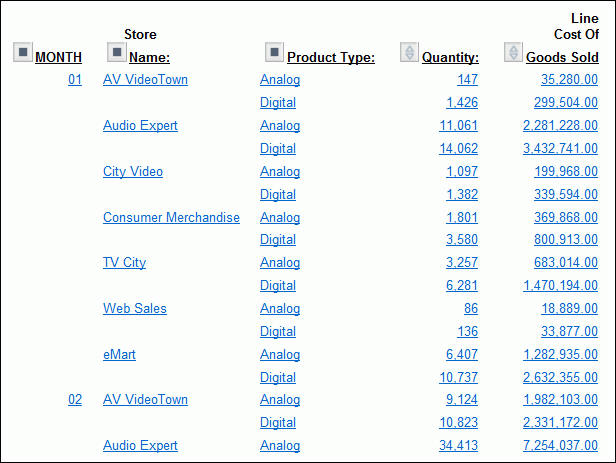Select the Consumer Merchandise store link
The image size is (616, 463).
[x=171, y=218]
